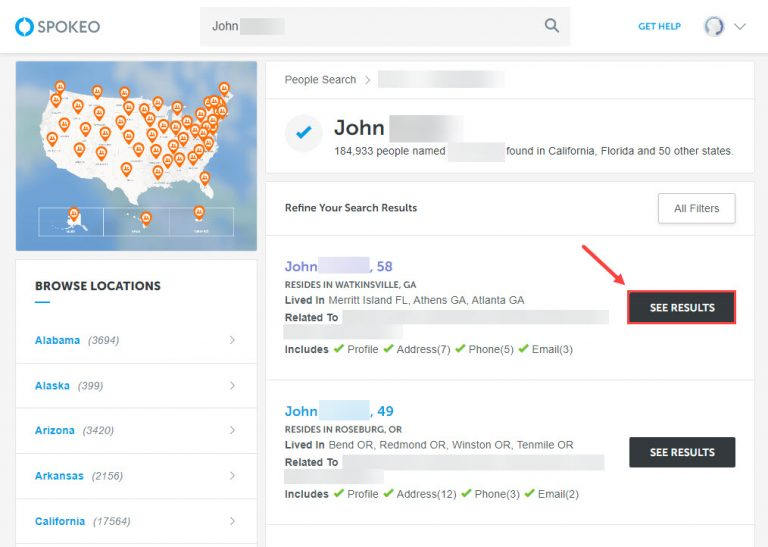Click the search magnifier icon
The height and width of the screenshot is (547, 768).
[552, 26]
